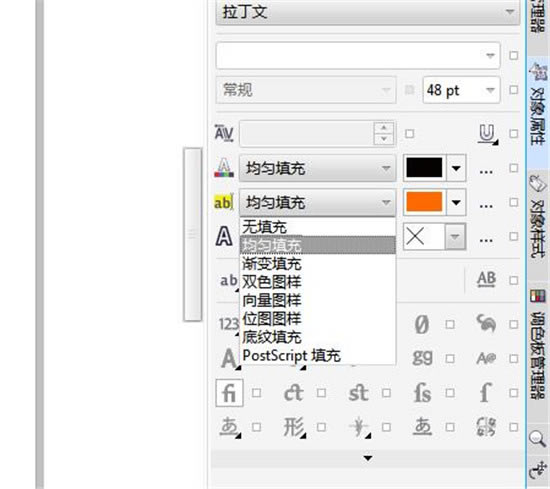Viewport: 550px width, 489px height.
Task: Click the underlined あ kana icon
Action: (230, 427)
